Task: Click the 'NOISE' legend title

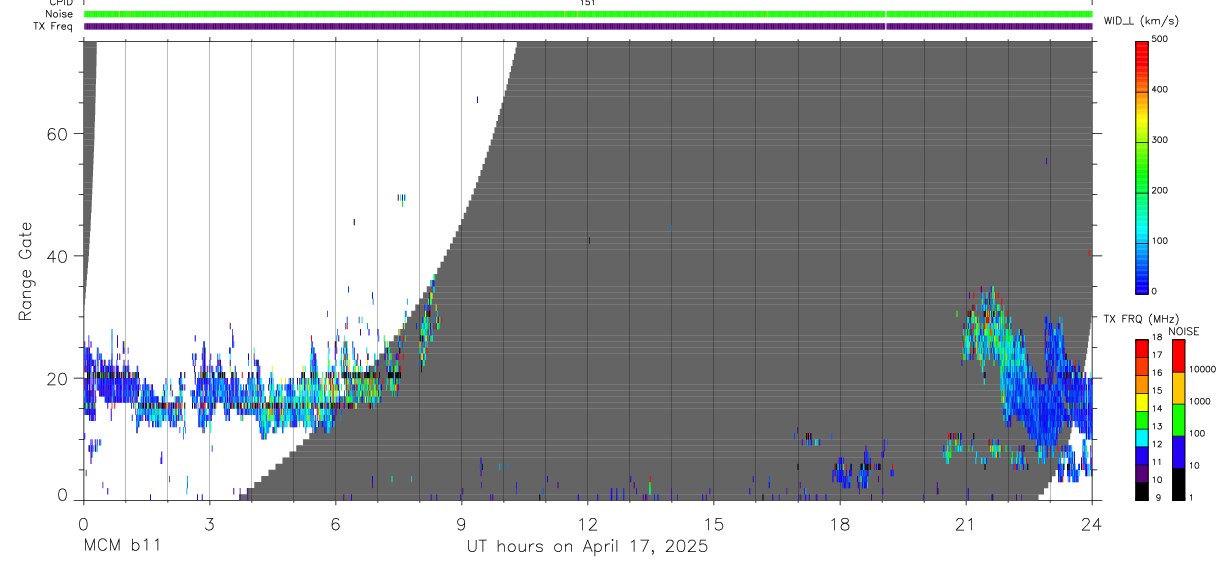Action: pyautogui.click(x=1183, y=331)
